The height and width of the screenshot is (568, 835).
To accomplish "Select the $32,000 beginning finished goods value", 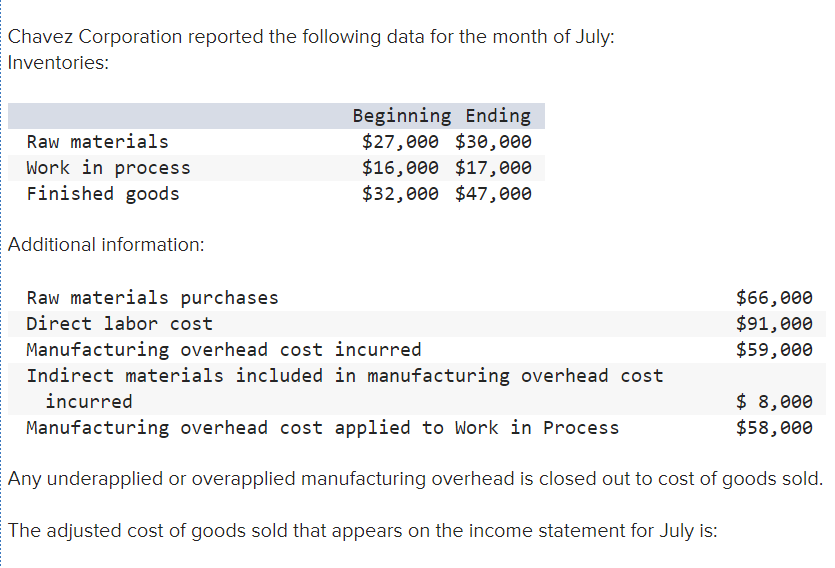I will coord(400,194).
